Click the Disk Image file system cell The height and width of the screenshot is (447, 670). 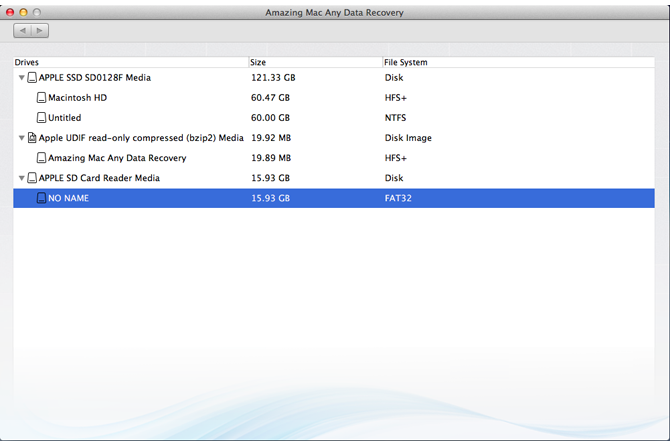tap(408, 138)
